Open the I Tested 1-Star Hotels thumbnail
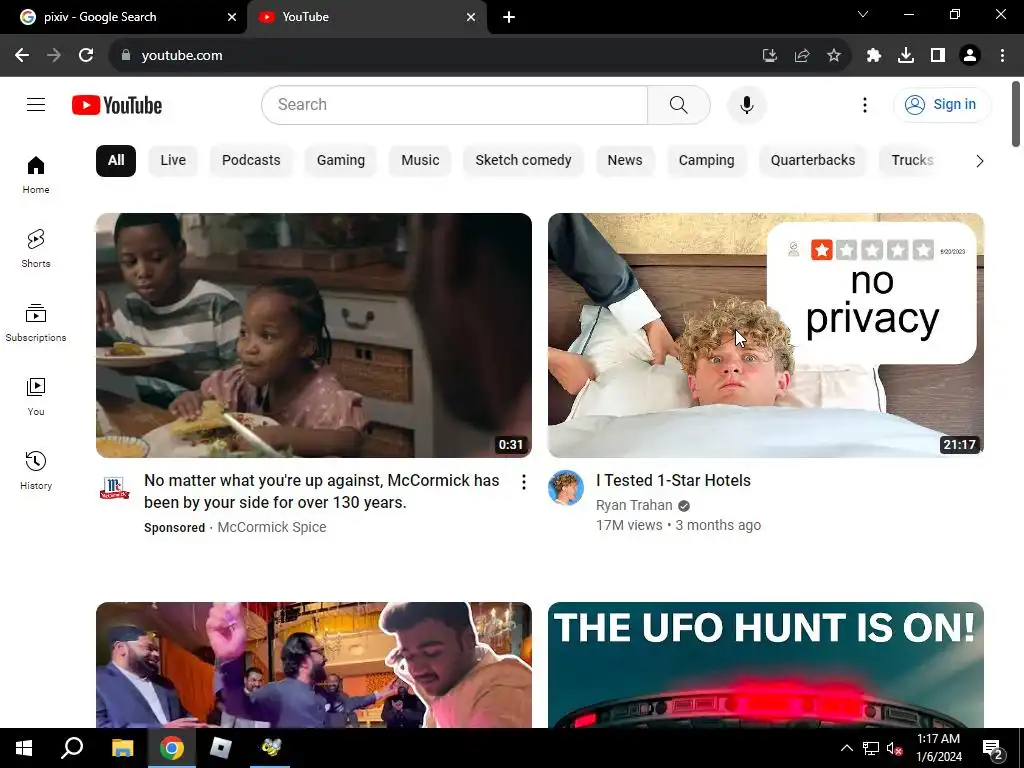The width and height of the screenshot is (1024, 768). coord(765,335)
